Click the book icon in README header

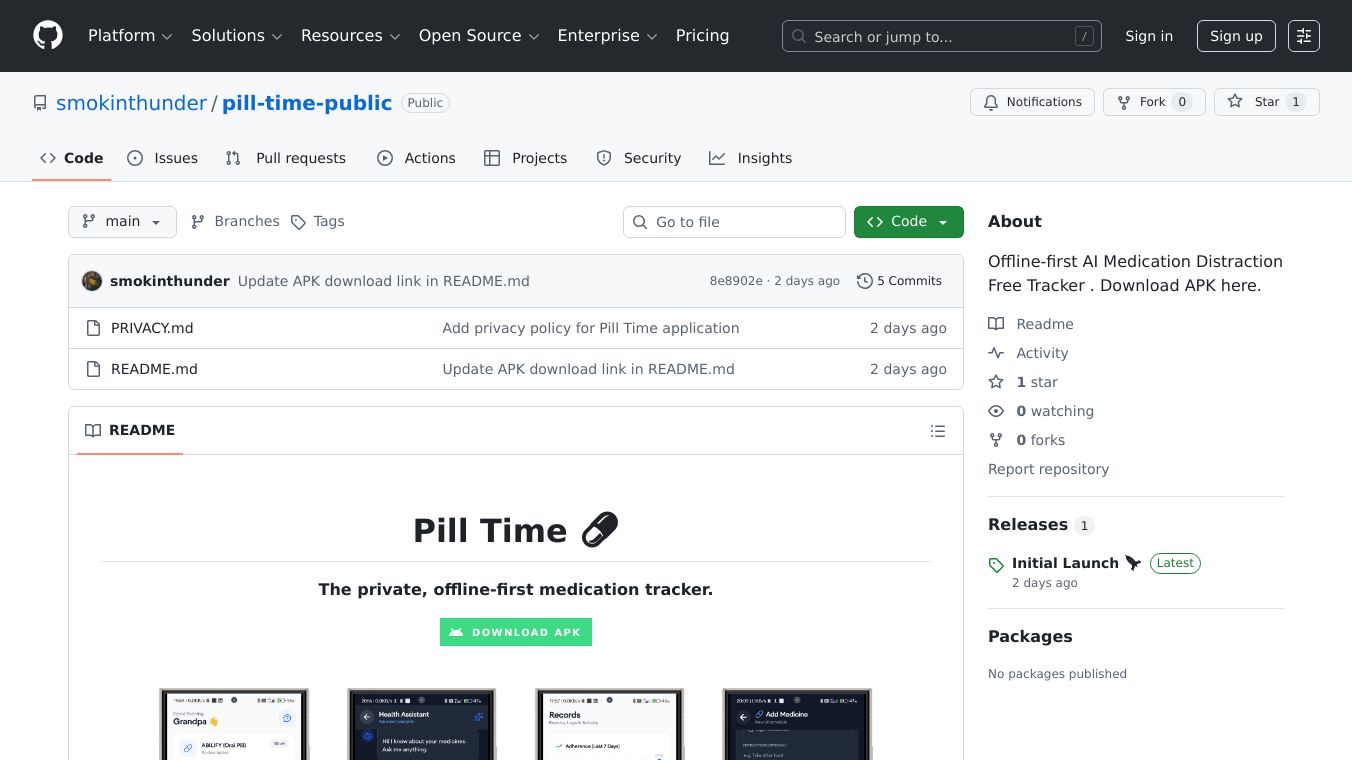93,430
